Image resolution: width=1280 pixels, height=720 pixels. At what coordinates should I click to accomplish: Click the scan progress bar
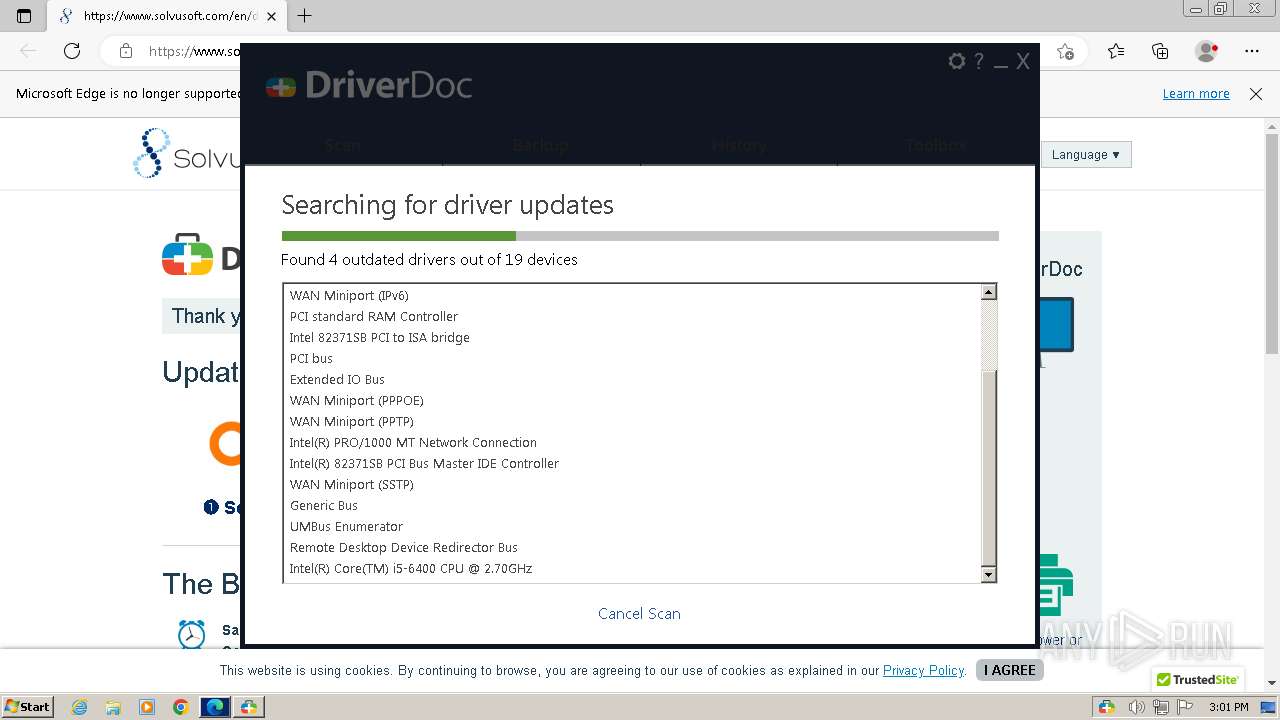[x=640, y=236]
